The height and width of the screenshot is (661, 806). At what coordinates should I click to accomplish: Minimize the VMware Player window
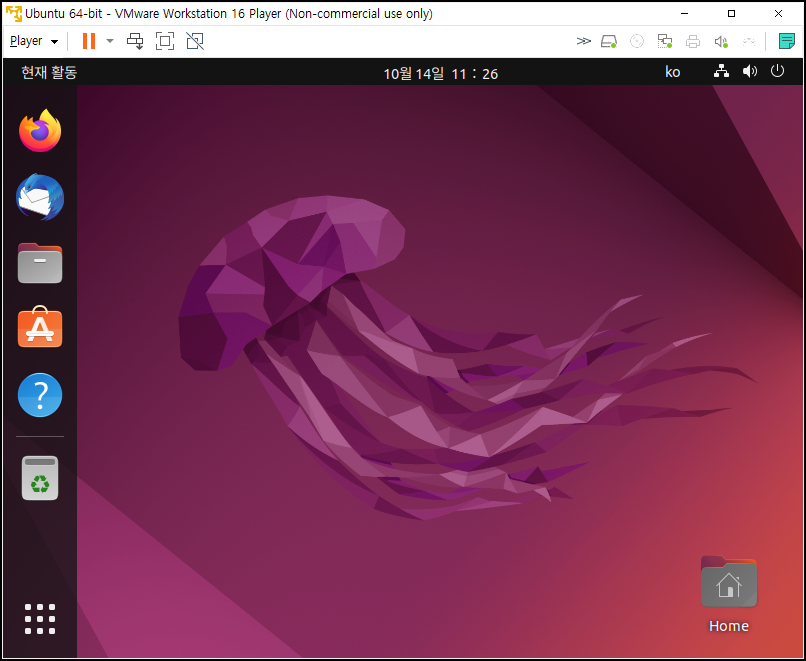684,13
